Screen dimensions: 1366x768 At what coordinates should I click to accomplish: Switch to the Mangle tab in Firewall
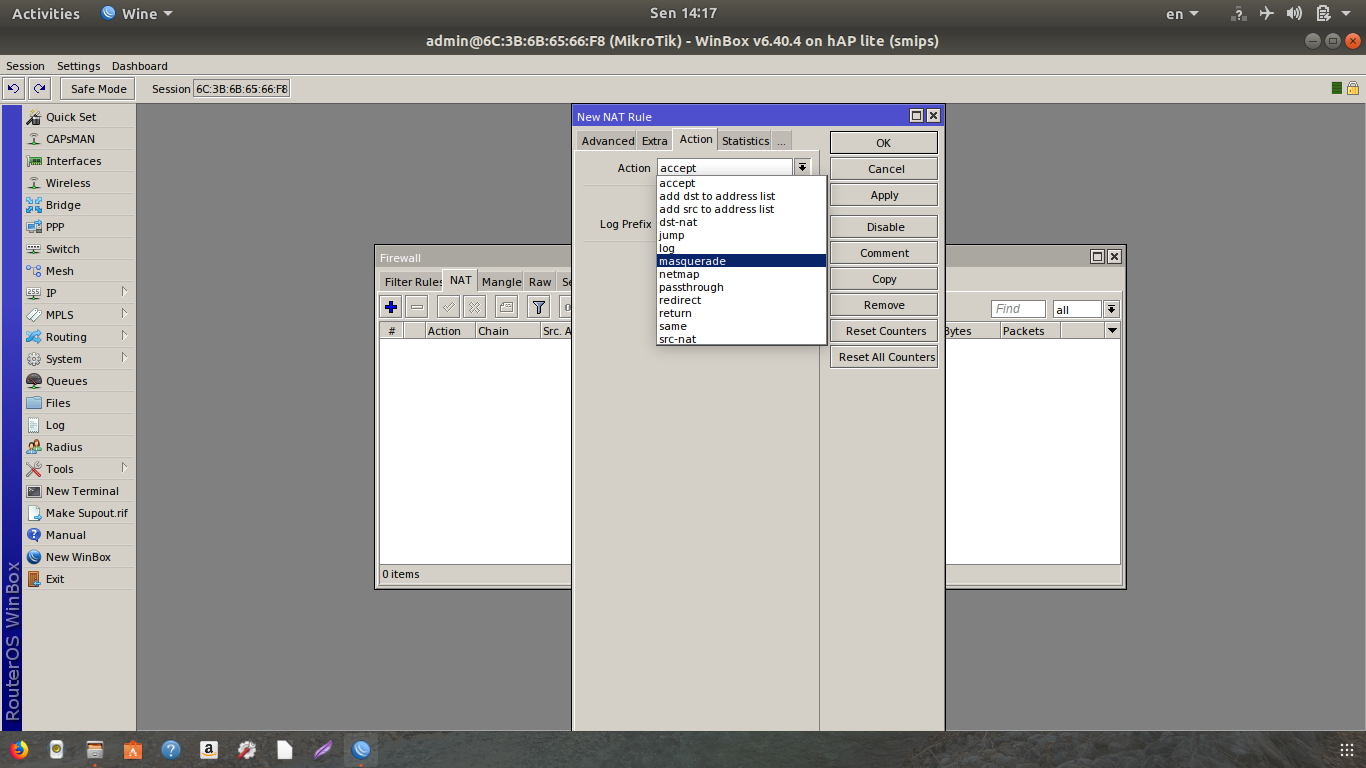pyautogui.click(x=502, y=282)
